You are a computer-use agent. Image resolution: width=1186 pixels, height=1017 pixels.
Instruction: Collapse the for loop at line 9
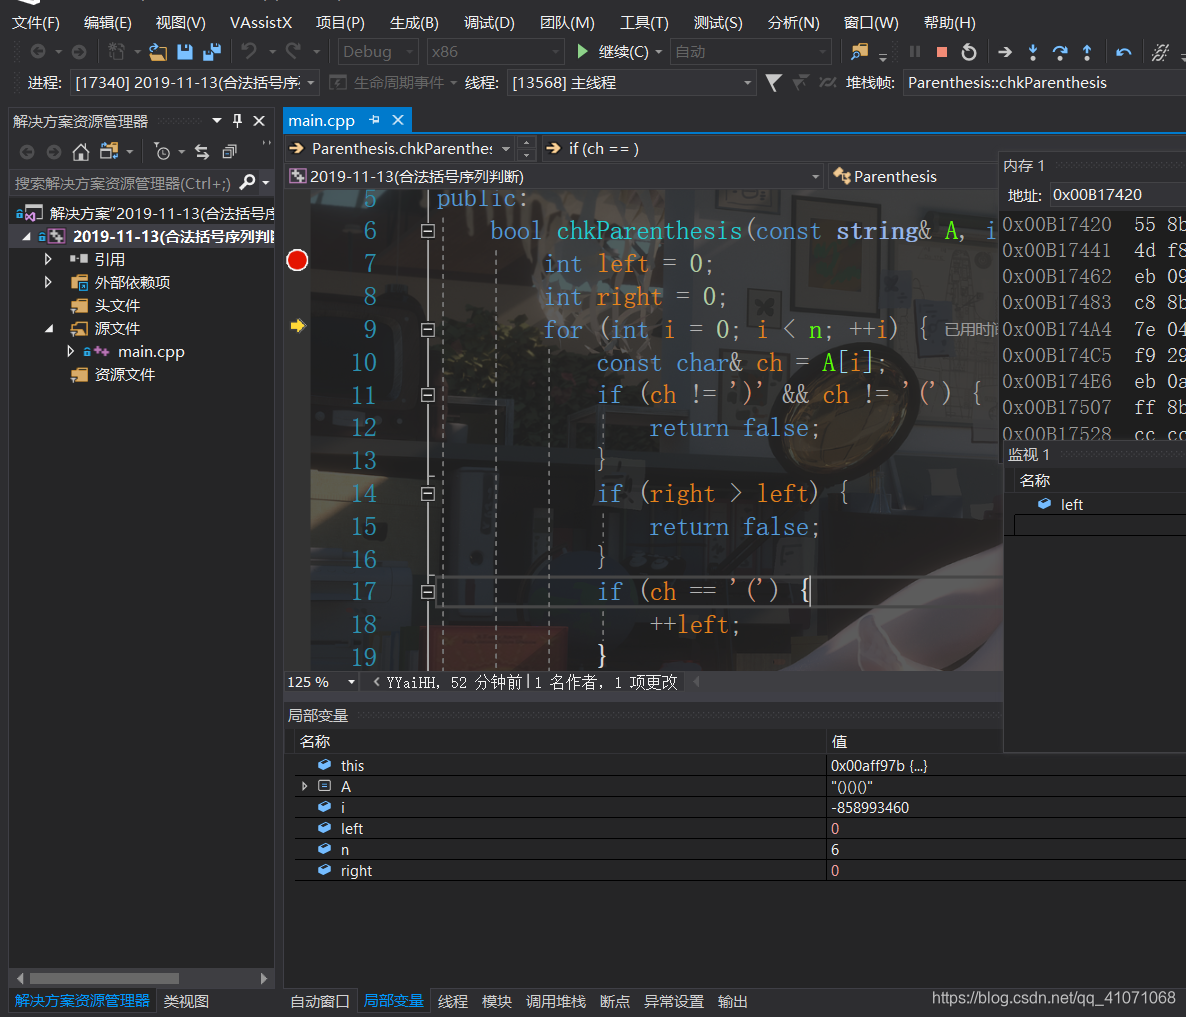427,329
